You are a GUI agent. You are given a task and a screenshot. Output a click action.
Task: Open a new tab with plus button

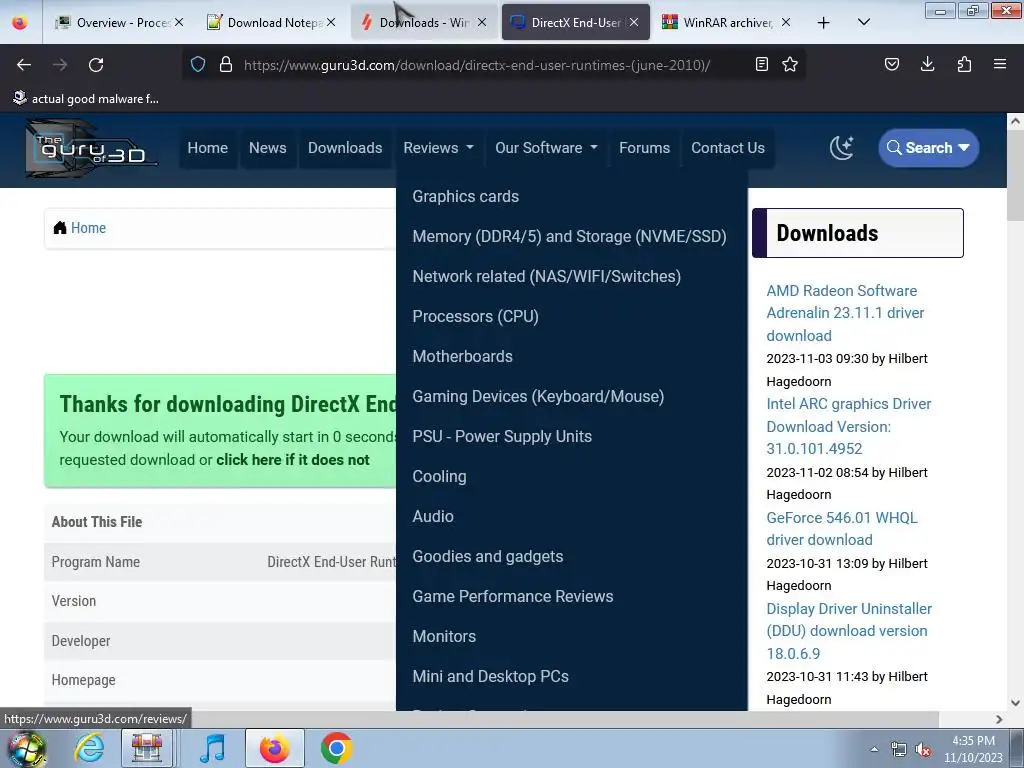pyautogui.click(x=824, y=23)
